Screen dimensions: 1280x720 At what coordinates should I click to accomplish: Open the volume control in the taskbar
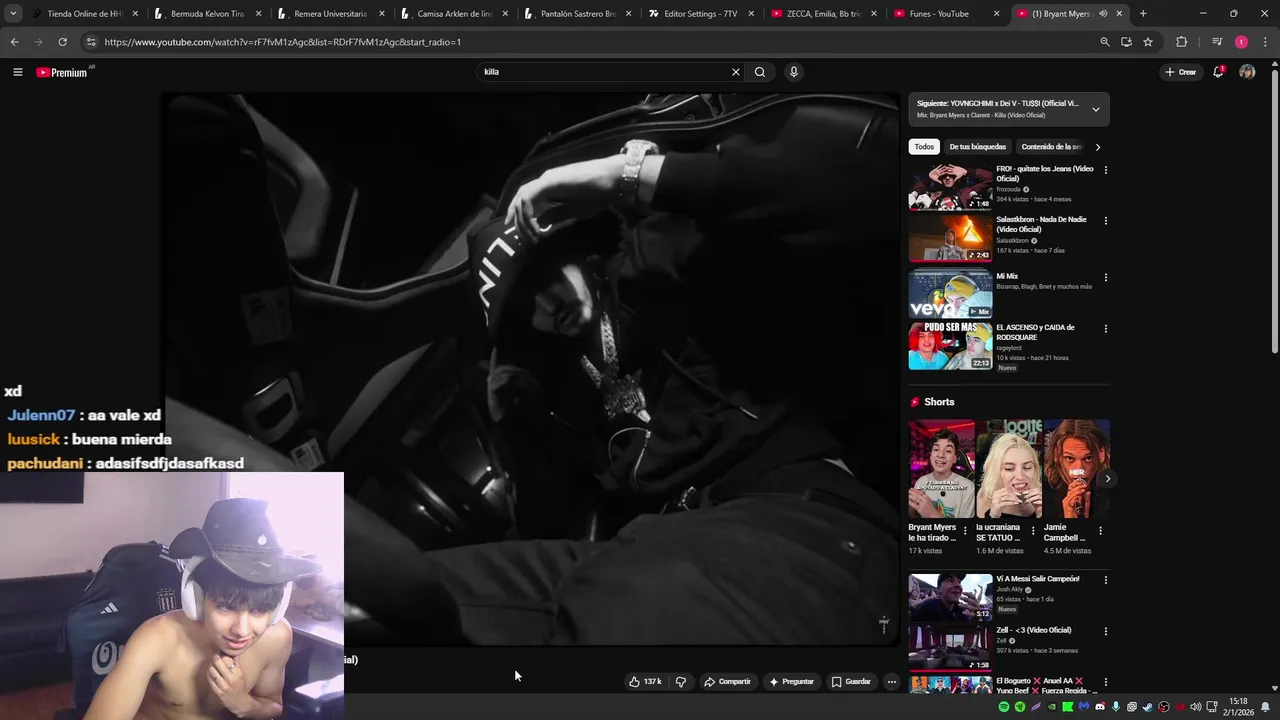(x=1196, y=707)
